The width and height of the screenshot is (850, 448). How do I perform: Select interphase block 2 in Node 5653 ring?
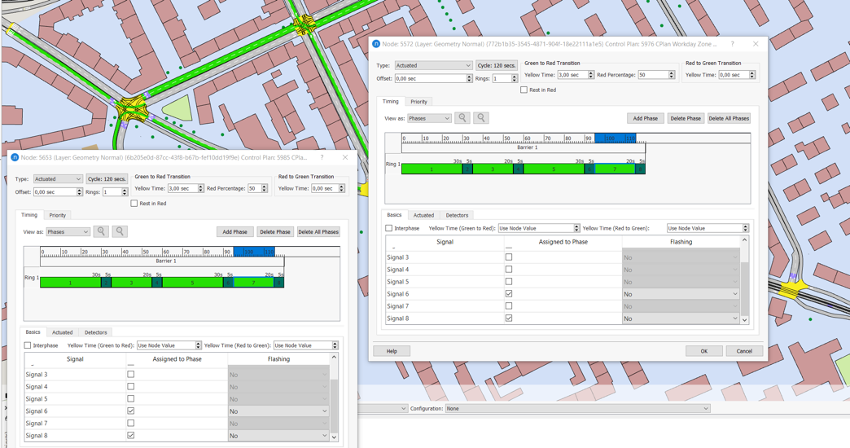point(106,283)
